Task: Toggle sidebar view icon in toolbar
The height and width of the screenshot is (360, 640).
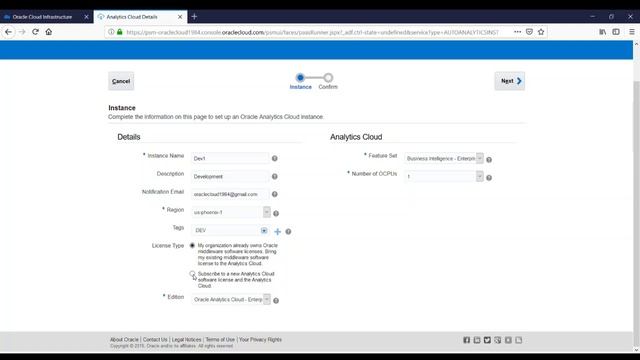Action: pyautogui.click(x=616, y=32)
